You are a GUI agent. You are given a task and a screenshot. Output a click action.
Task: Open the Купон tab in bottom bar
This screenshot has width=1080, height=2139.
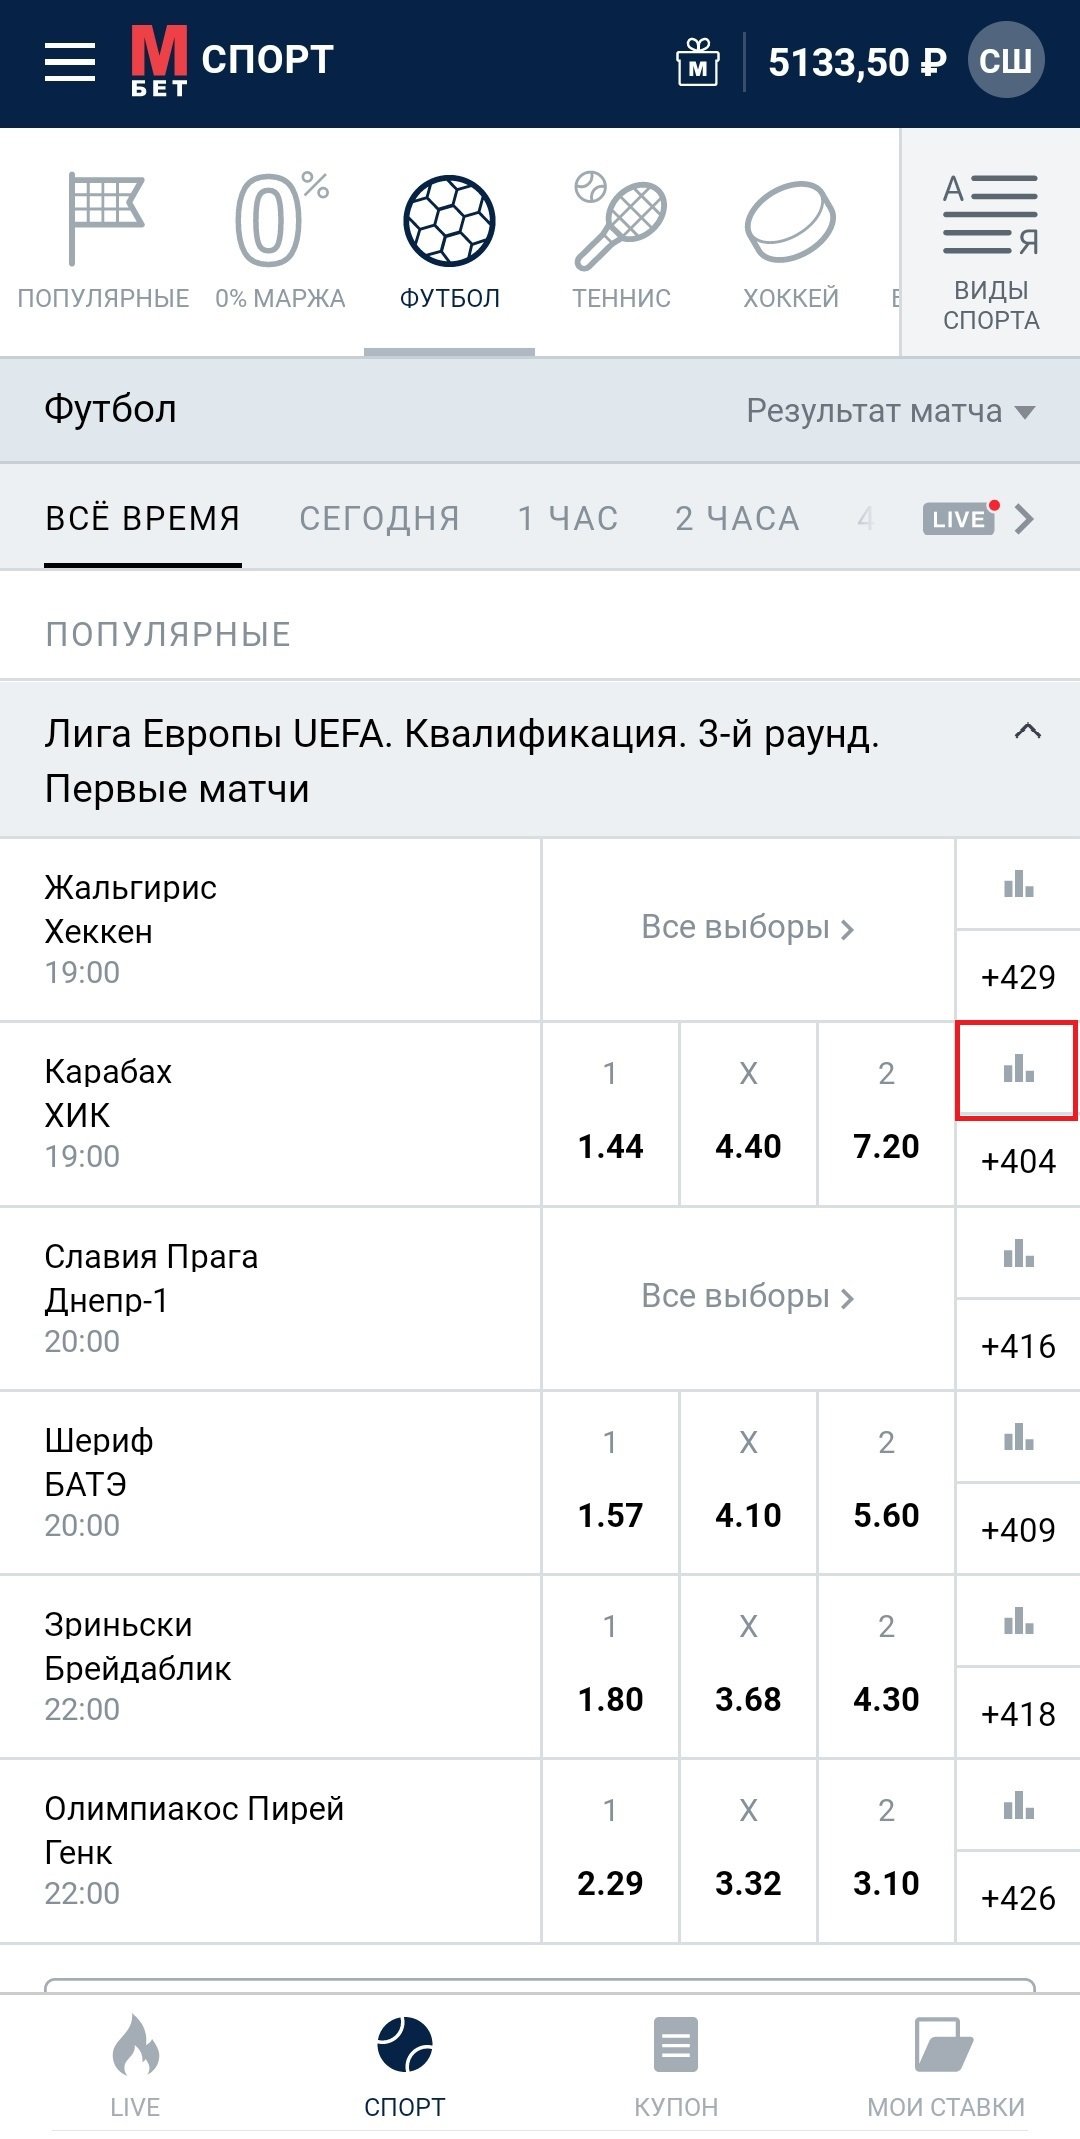(x=676, y=2065)
